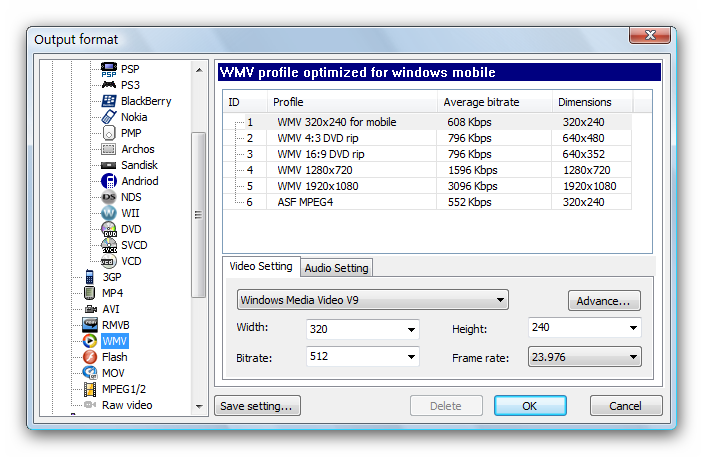Screen dimensions: 704x457
Task: Choose the BlackBerry logo icon
Action: click(x=109, y=101)
